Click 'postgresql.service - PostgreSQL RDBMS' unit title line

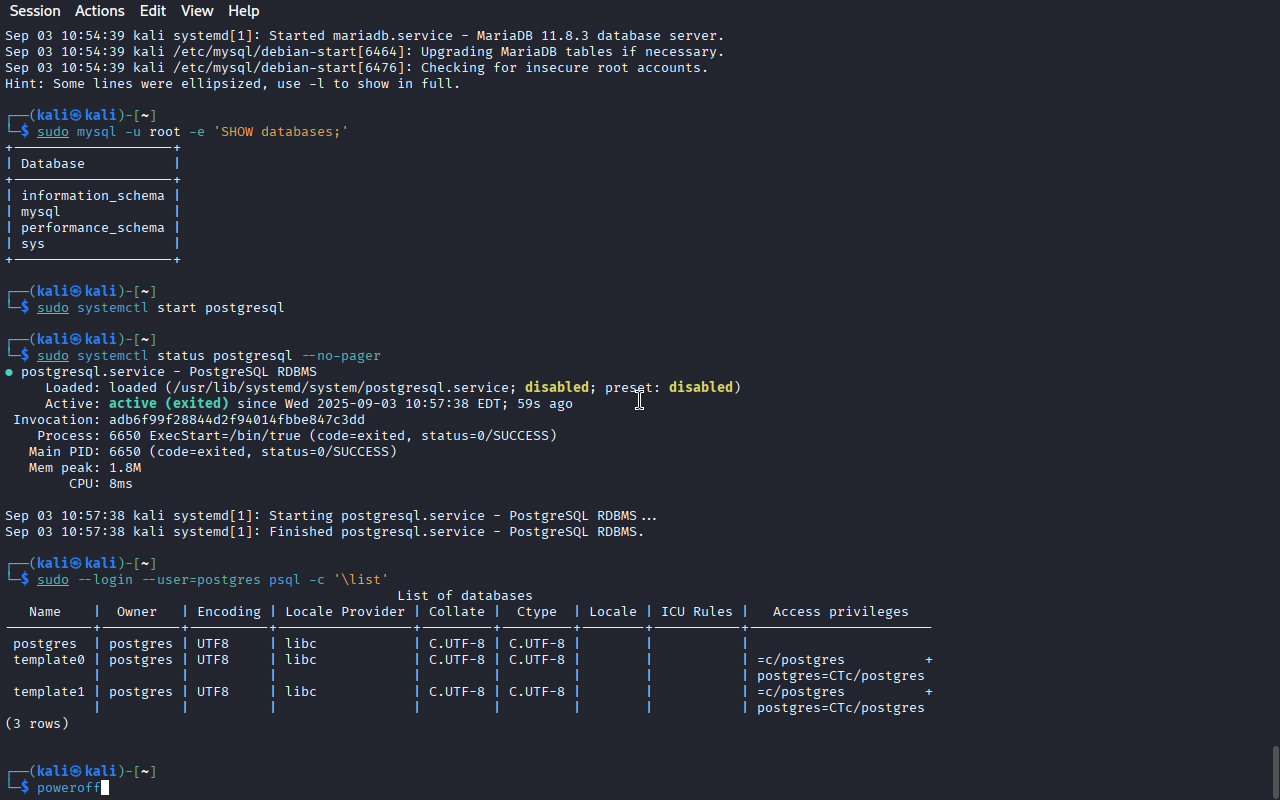(x=169, y=372)
